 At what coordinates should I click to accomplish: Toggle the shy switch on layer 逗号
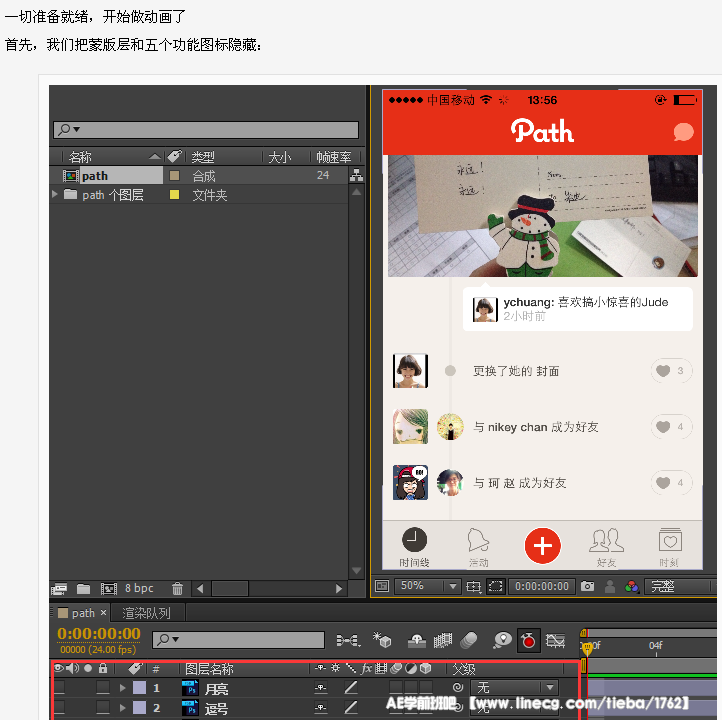pyautogui.click(x=321, y=707)
